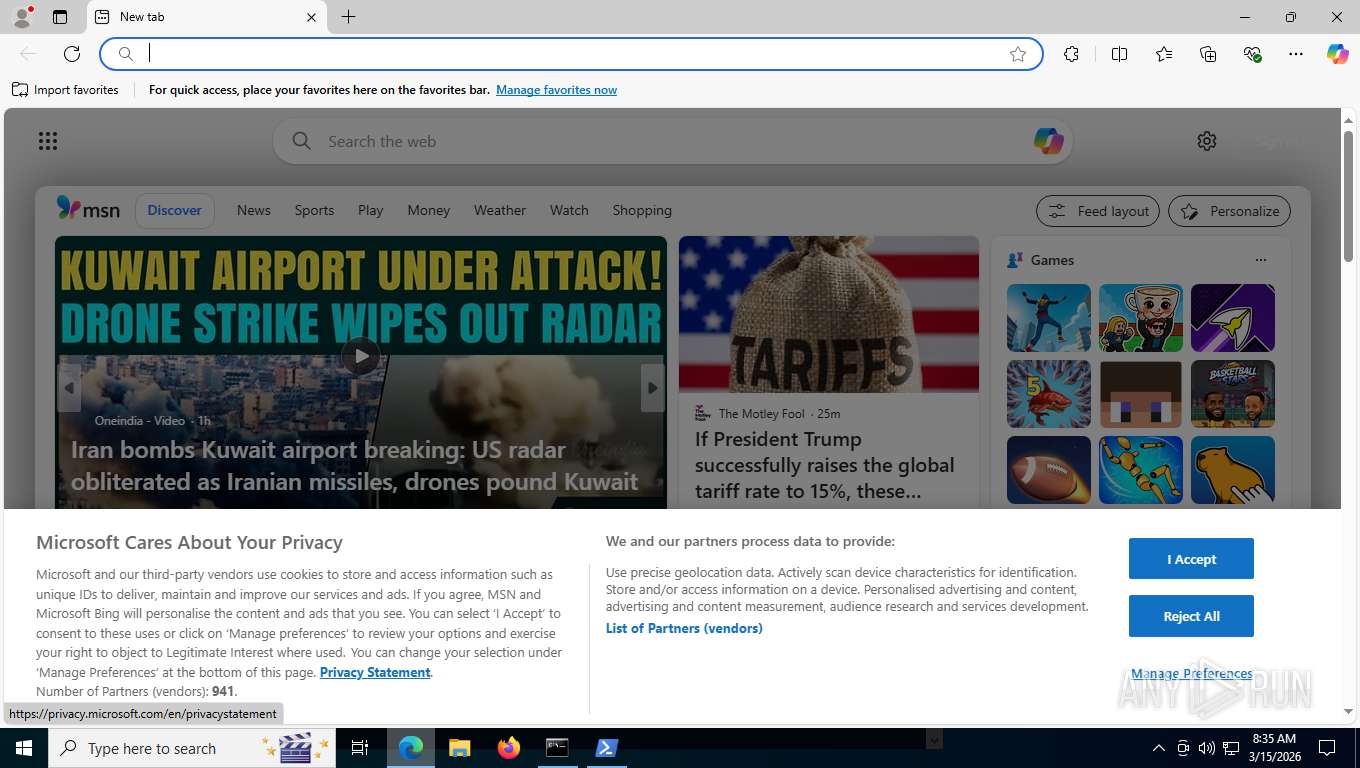The width and height of the screenshot is (1360, 768).
Task: Open the Privacy Statement link
Action: tap(375, 672)
